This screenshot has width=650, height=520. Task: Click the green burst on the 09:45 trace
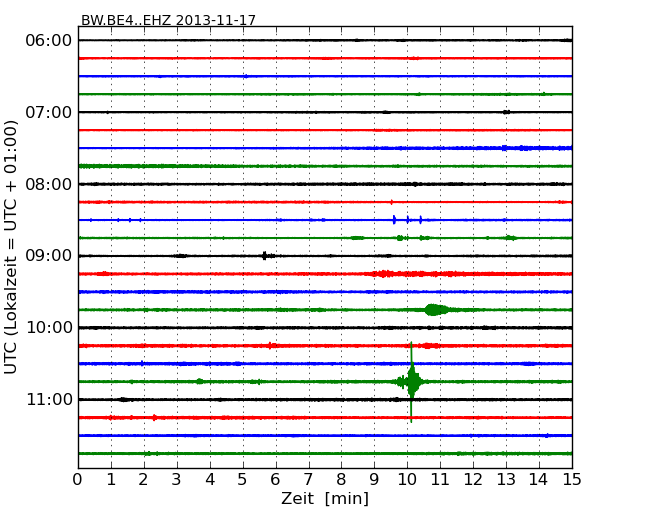click(x=436, y=310)
